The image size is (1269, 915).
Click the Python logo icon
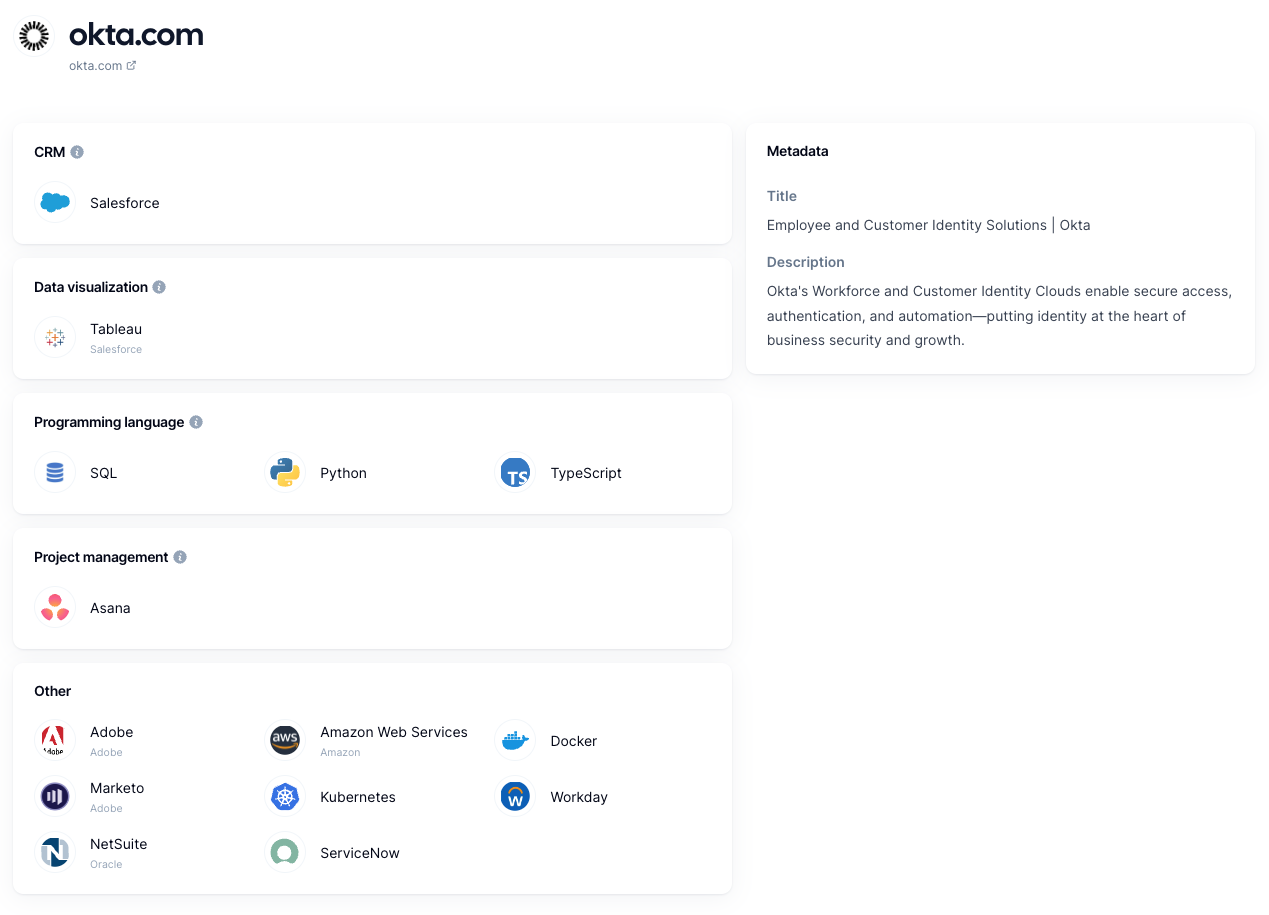[x=285, y=473]
